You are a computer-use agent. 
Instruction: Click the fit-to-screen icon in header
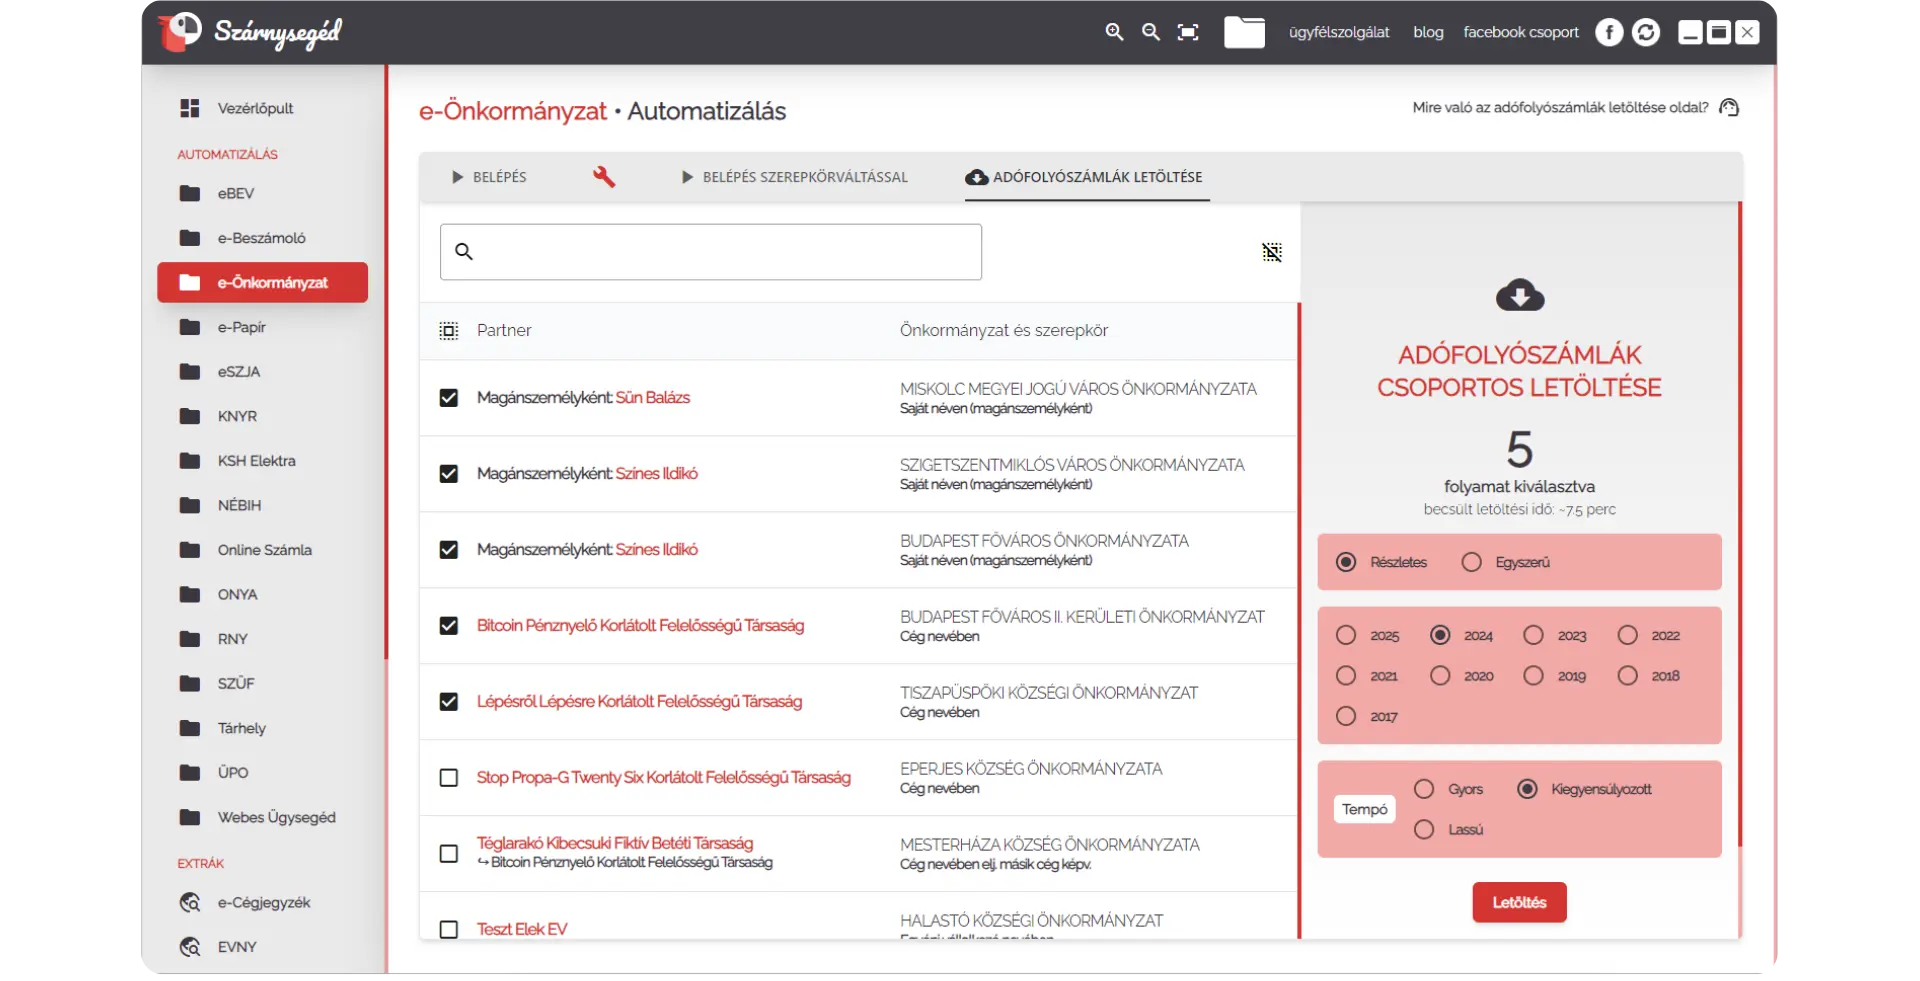1188,32
